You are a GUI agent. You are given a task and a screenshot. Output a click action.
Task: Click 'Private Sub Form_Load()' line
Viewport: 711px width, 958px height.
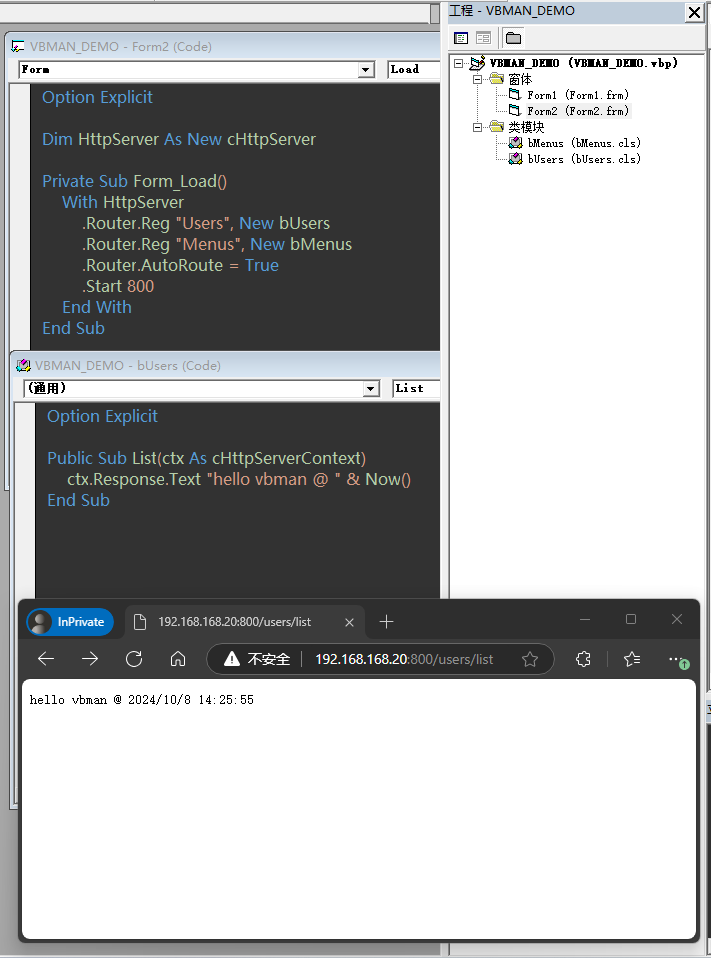[x=134, y=181]
